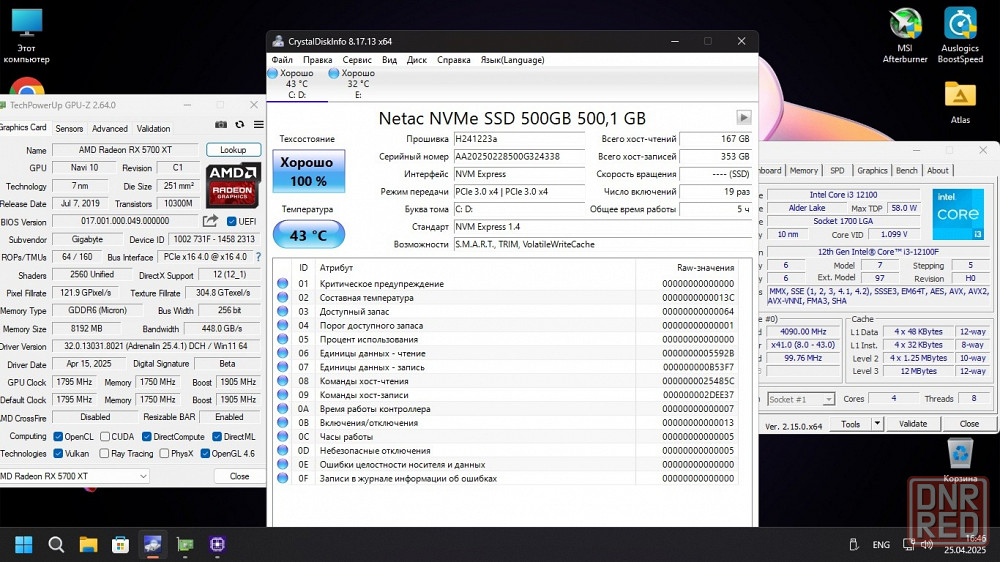Switch to SPD tab in CPU-Z
The image size is (1000, 562).
837,170
